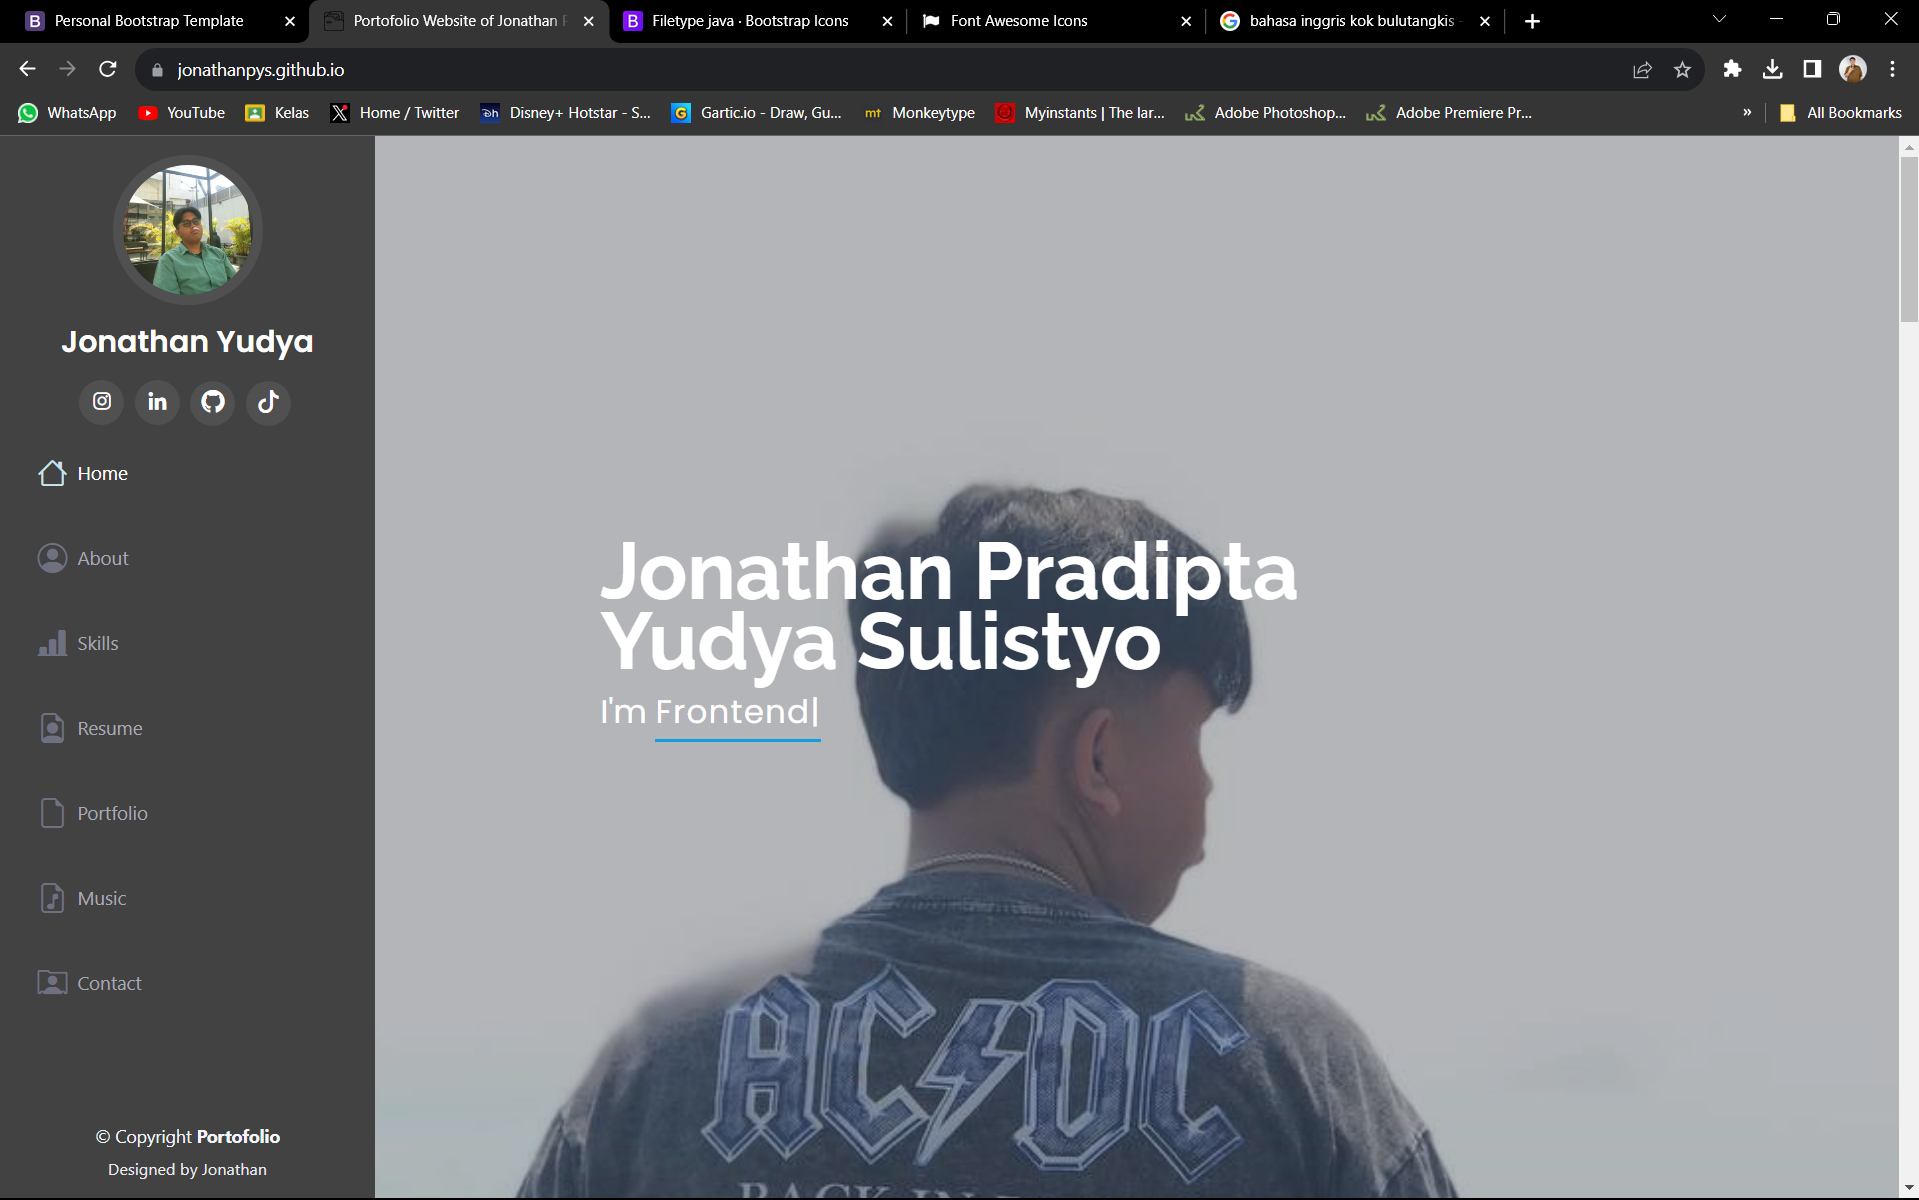The width and height of the screenshot is (1919, 1200).
Task: Open the Monkeytype bookmark
Action: coord(919,113)
